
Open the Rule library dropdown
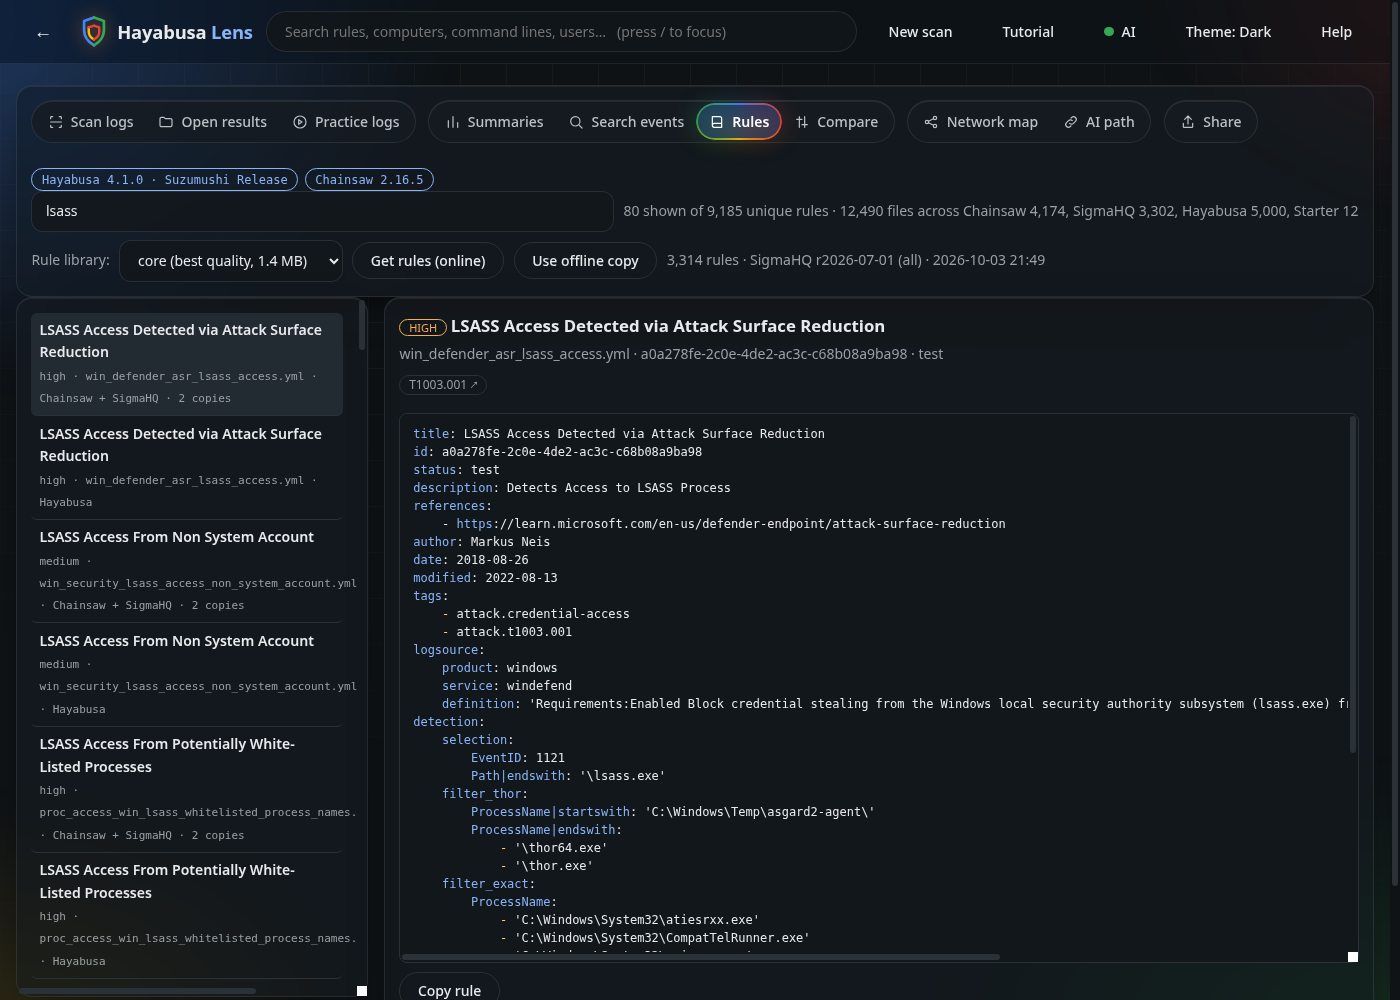click(x=231, y=261)
